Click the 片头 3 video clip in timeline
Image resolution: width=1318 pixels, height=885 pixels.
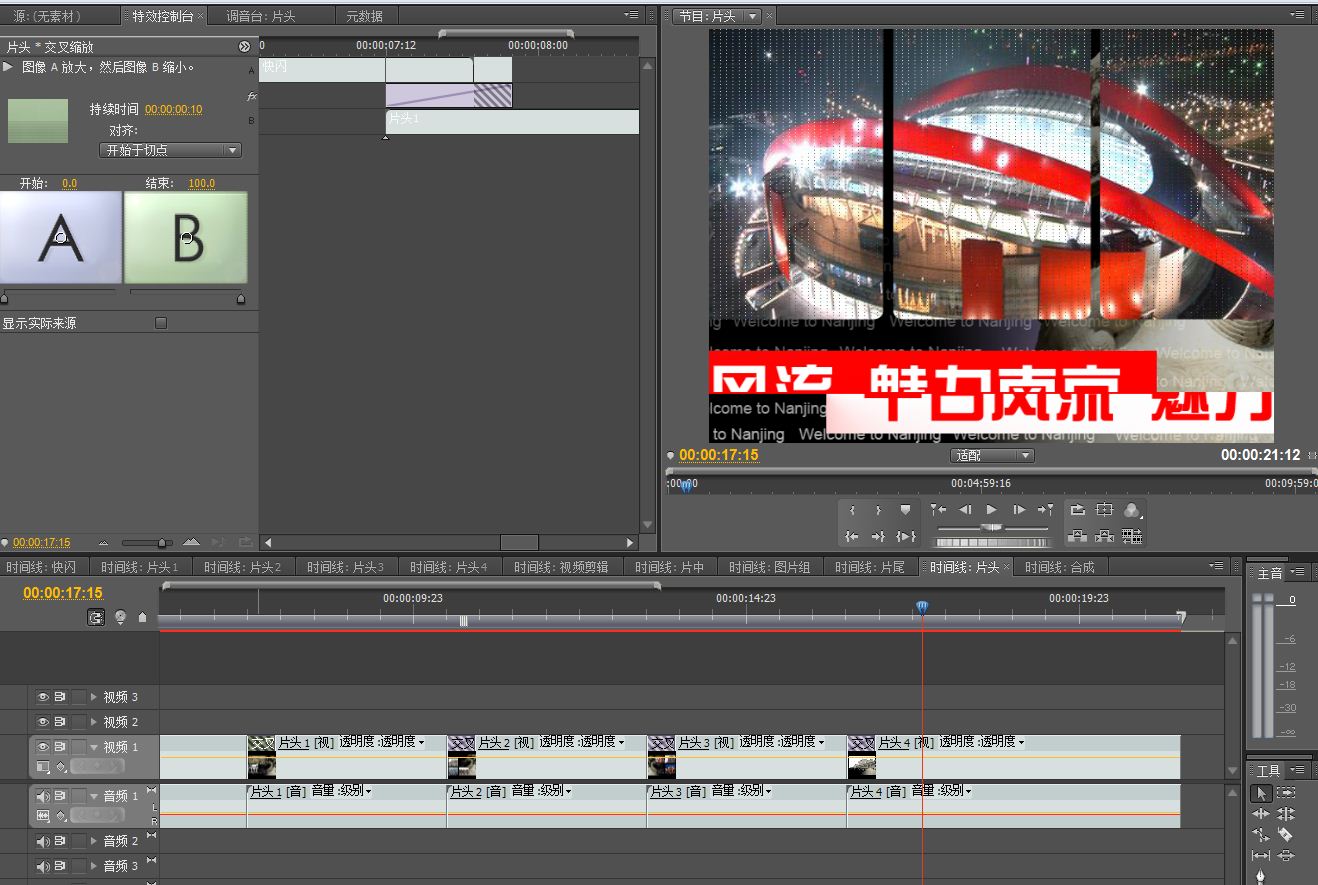coord(745,757)
